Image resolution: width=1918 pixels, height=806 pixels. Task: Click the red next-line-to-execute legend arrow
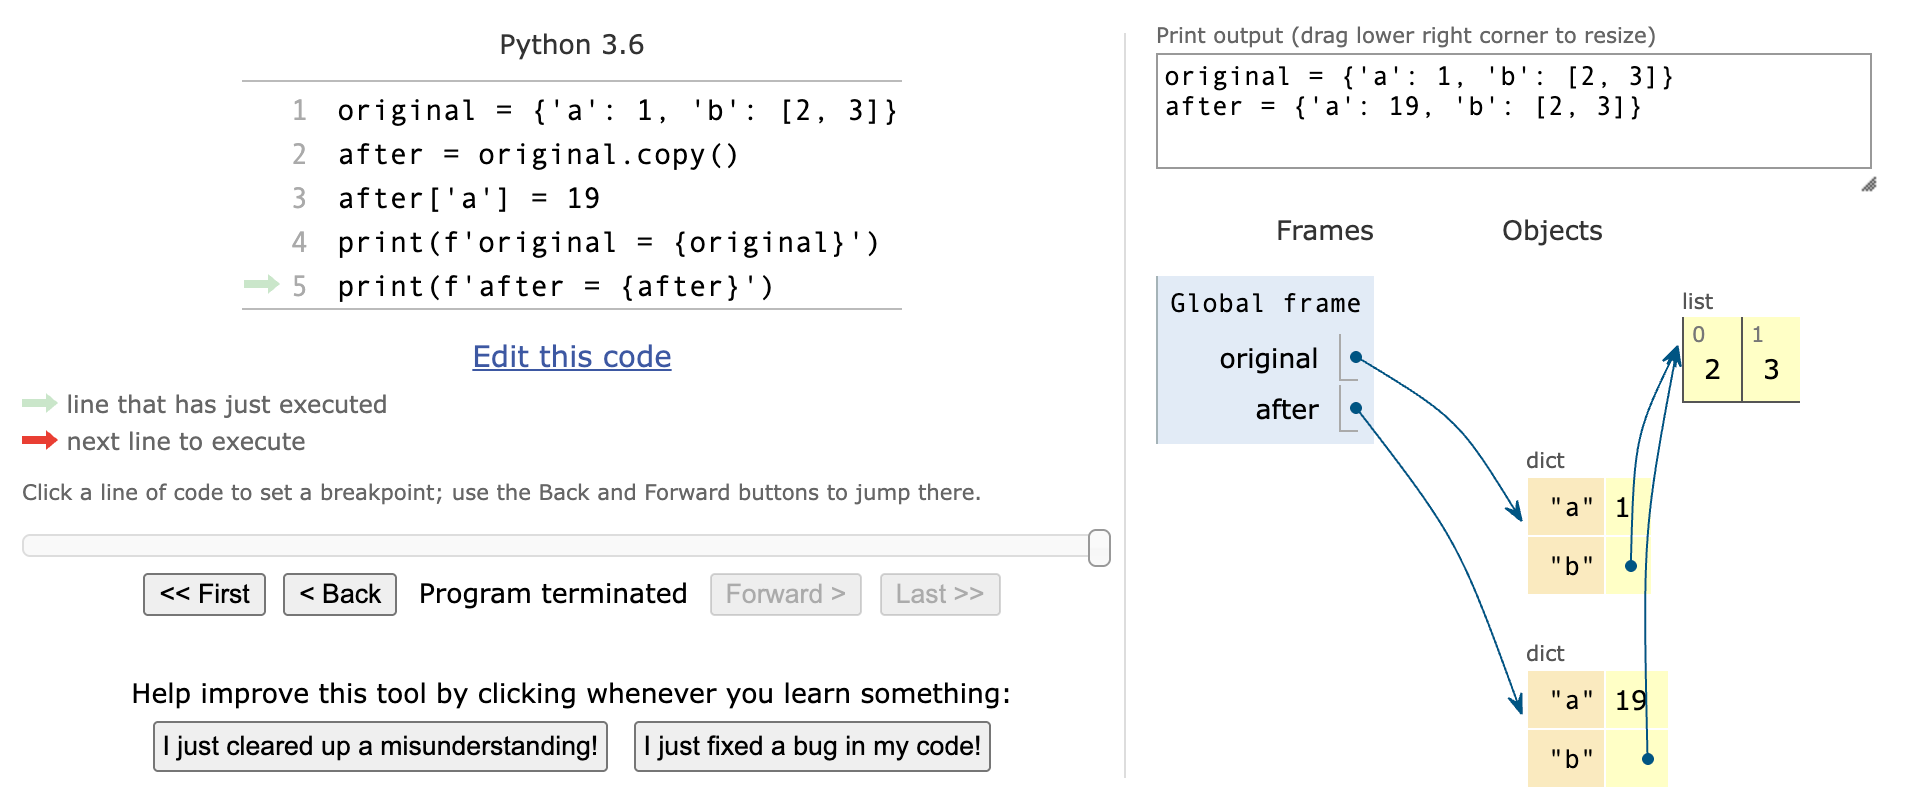click(x=40, y=440)
